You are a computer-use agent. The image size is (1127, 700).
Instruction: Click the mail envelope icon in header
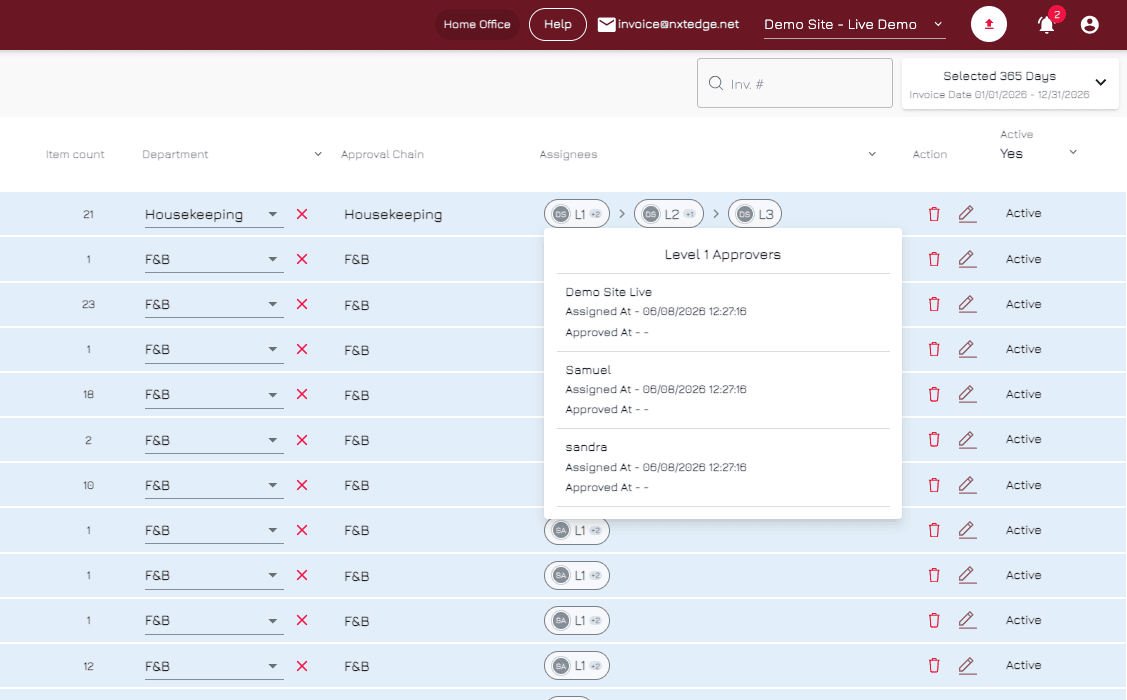607,24
